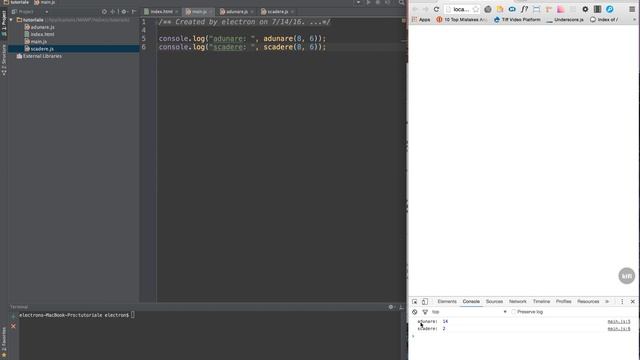The width and height of the screenshot is (640, 360).
Task: Open main.js:5 source link in console
Action: [619, 322]
